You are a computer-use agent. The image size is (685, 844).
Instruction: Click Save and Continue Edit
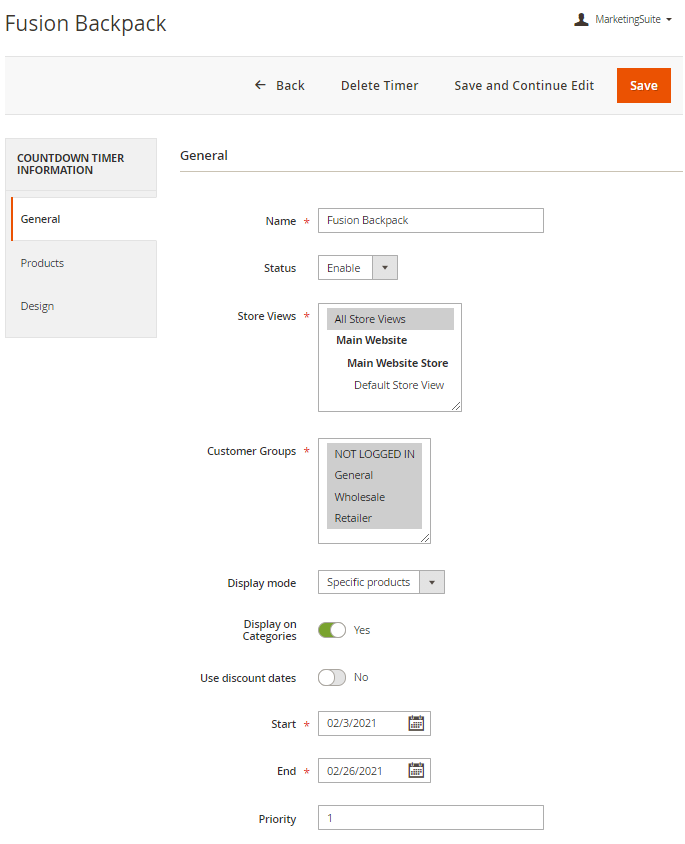[524, 85]
